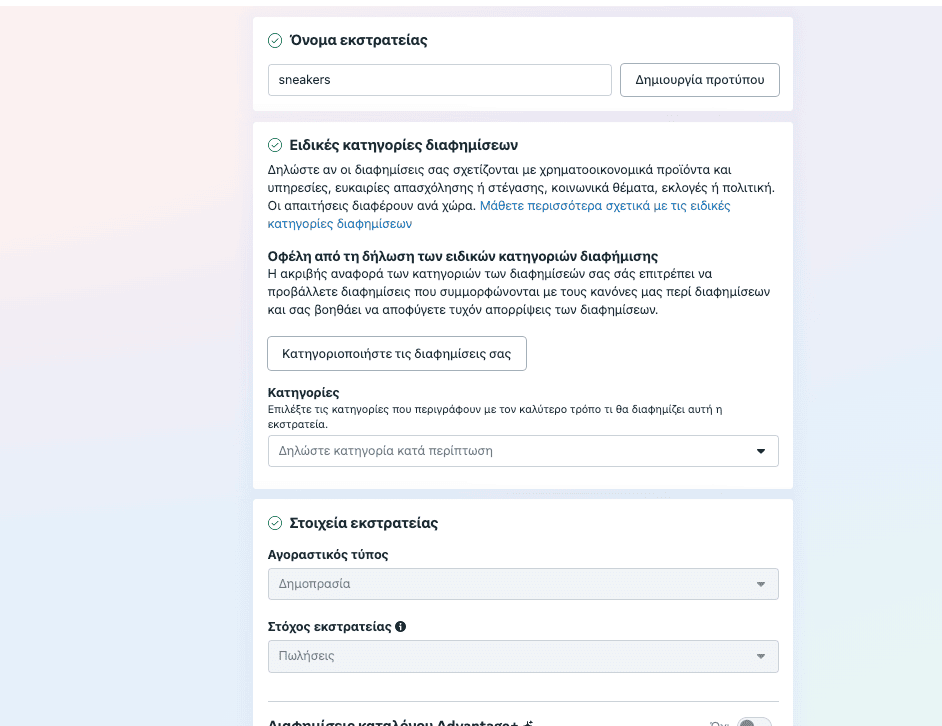Click the checkmark icon beside Ειδικές κατηγορίες διαφημίσεων
This screenshot has height=726, width=942.
click(x=275, y=145)
